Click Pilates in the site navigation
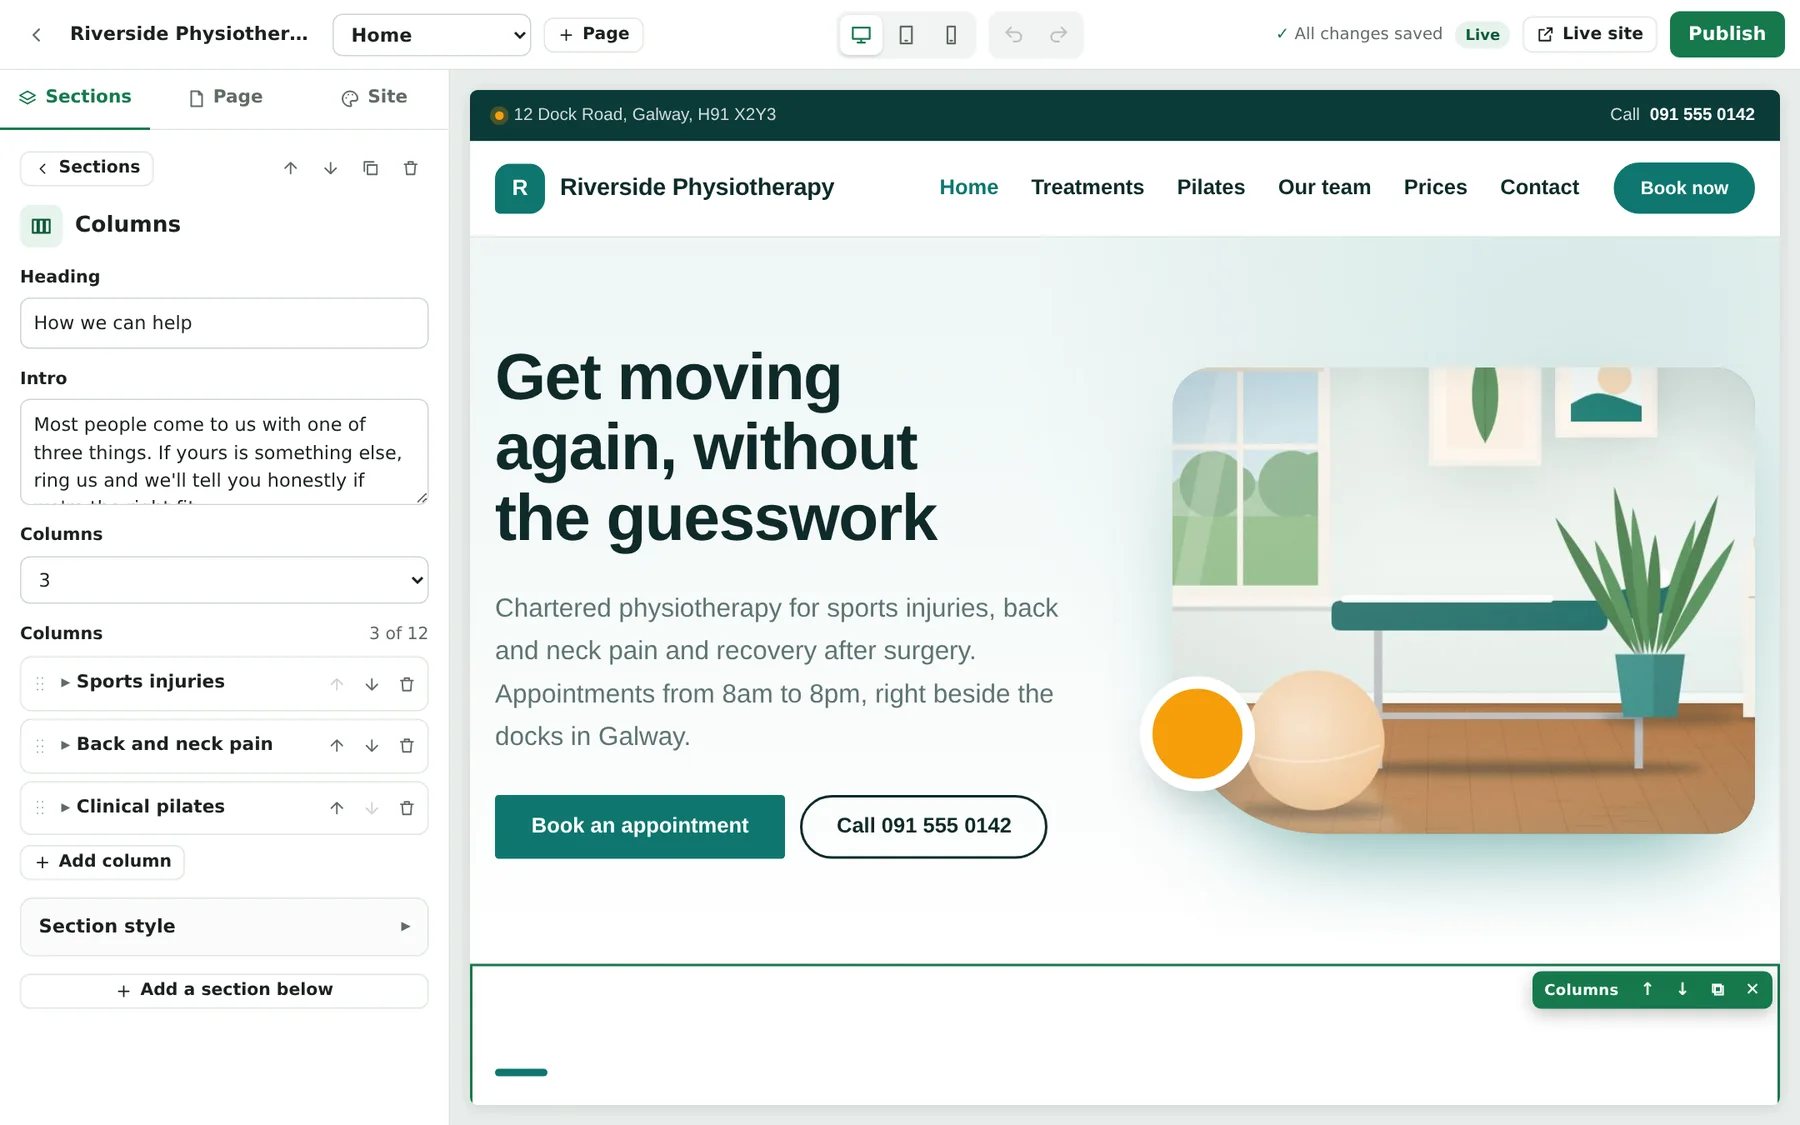Image resolution: width=1800 pixels, height=1125 pixels. [1211, 187]
